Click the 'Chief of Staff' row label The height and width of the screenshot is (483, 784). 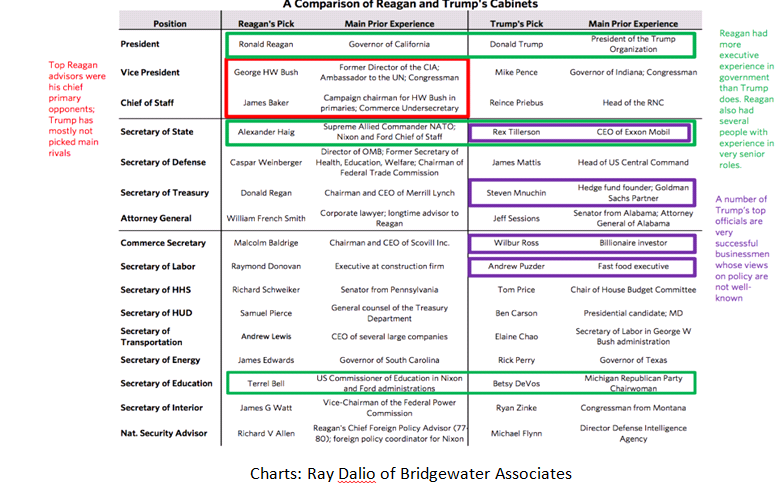click(x=147, y=103)
